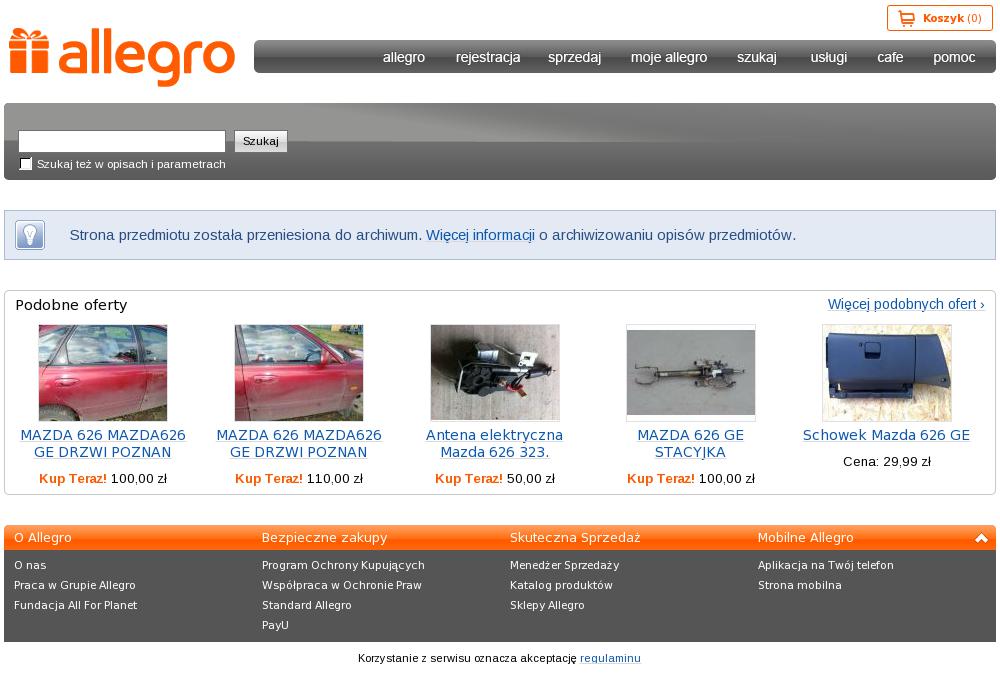The width and height of the screenshot is (1000, 678).
Task: Open the szukaj navigation item
Action: (757, 57)
